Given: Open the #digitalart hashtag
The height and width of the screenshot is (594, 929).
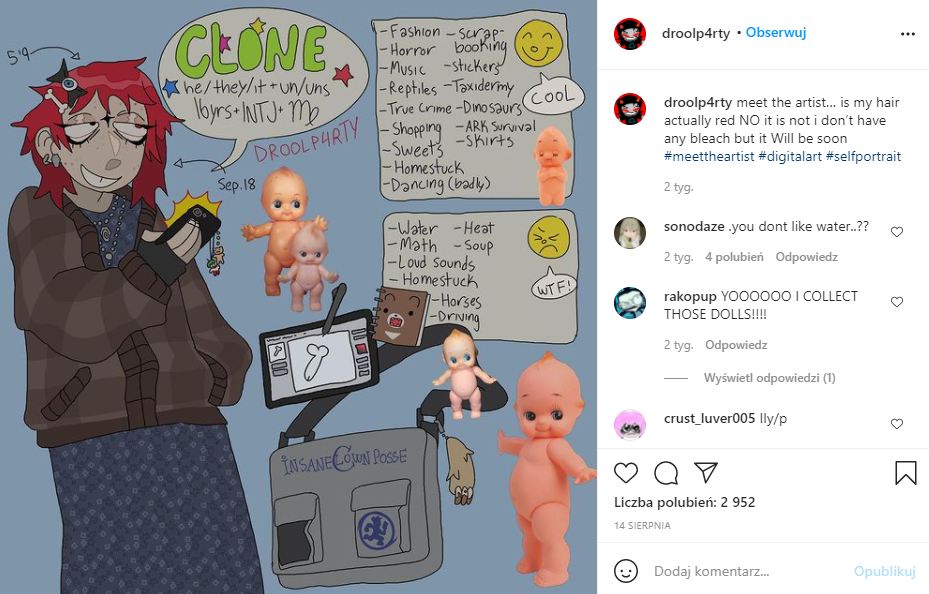Looking at the screenshot, I should [x=790, y=156].
